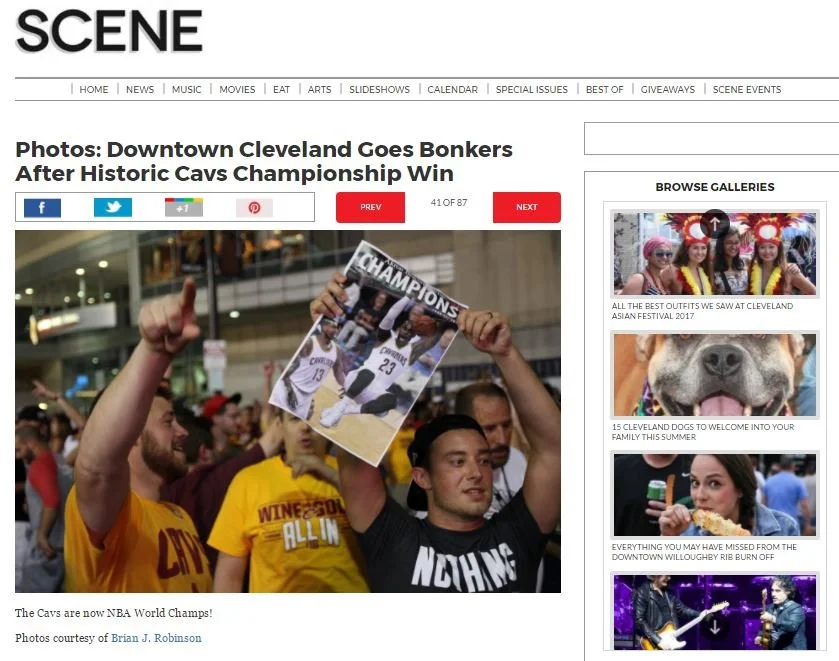Open the Brian J. Robinson photographer link
Viewport: 839px width, 661px height.
156,638
